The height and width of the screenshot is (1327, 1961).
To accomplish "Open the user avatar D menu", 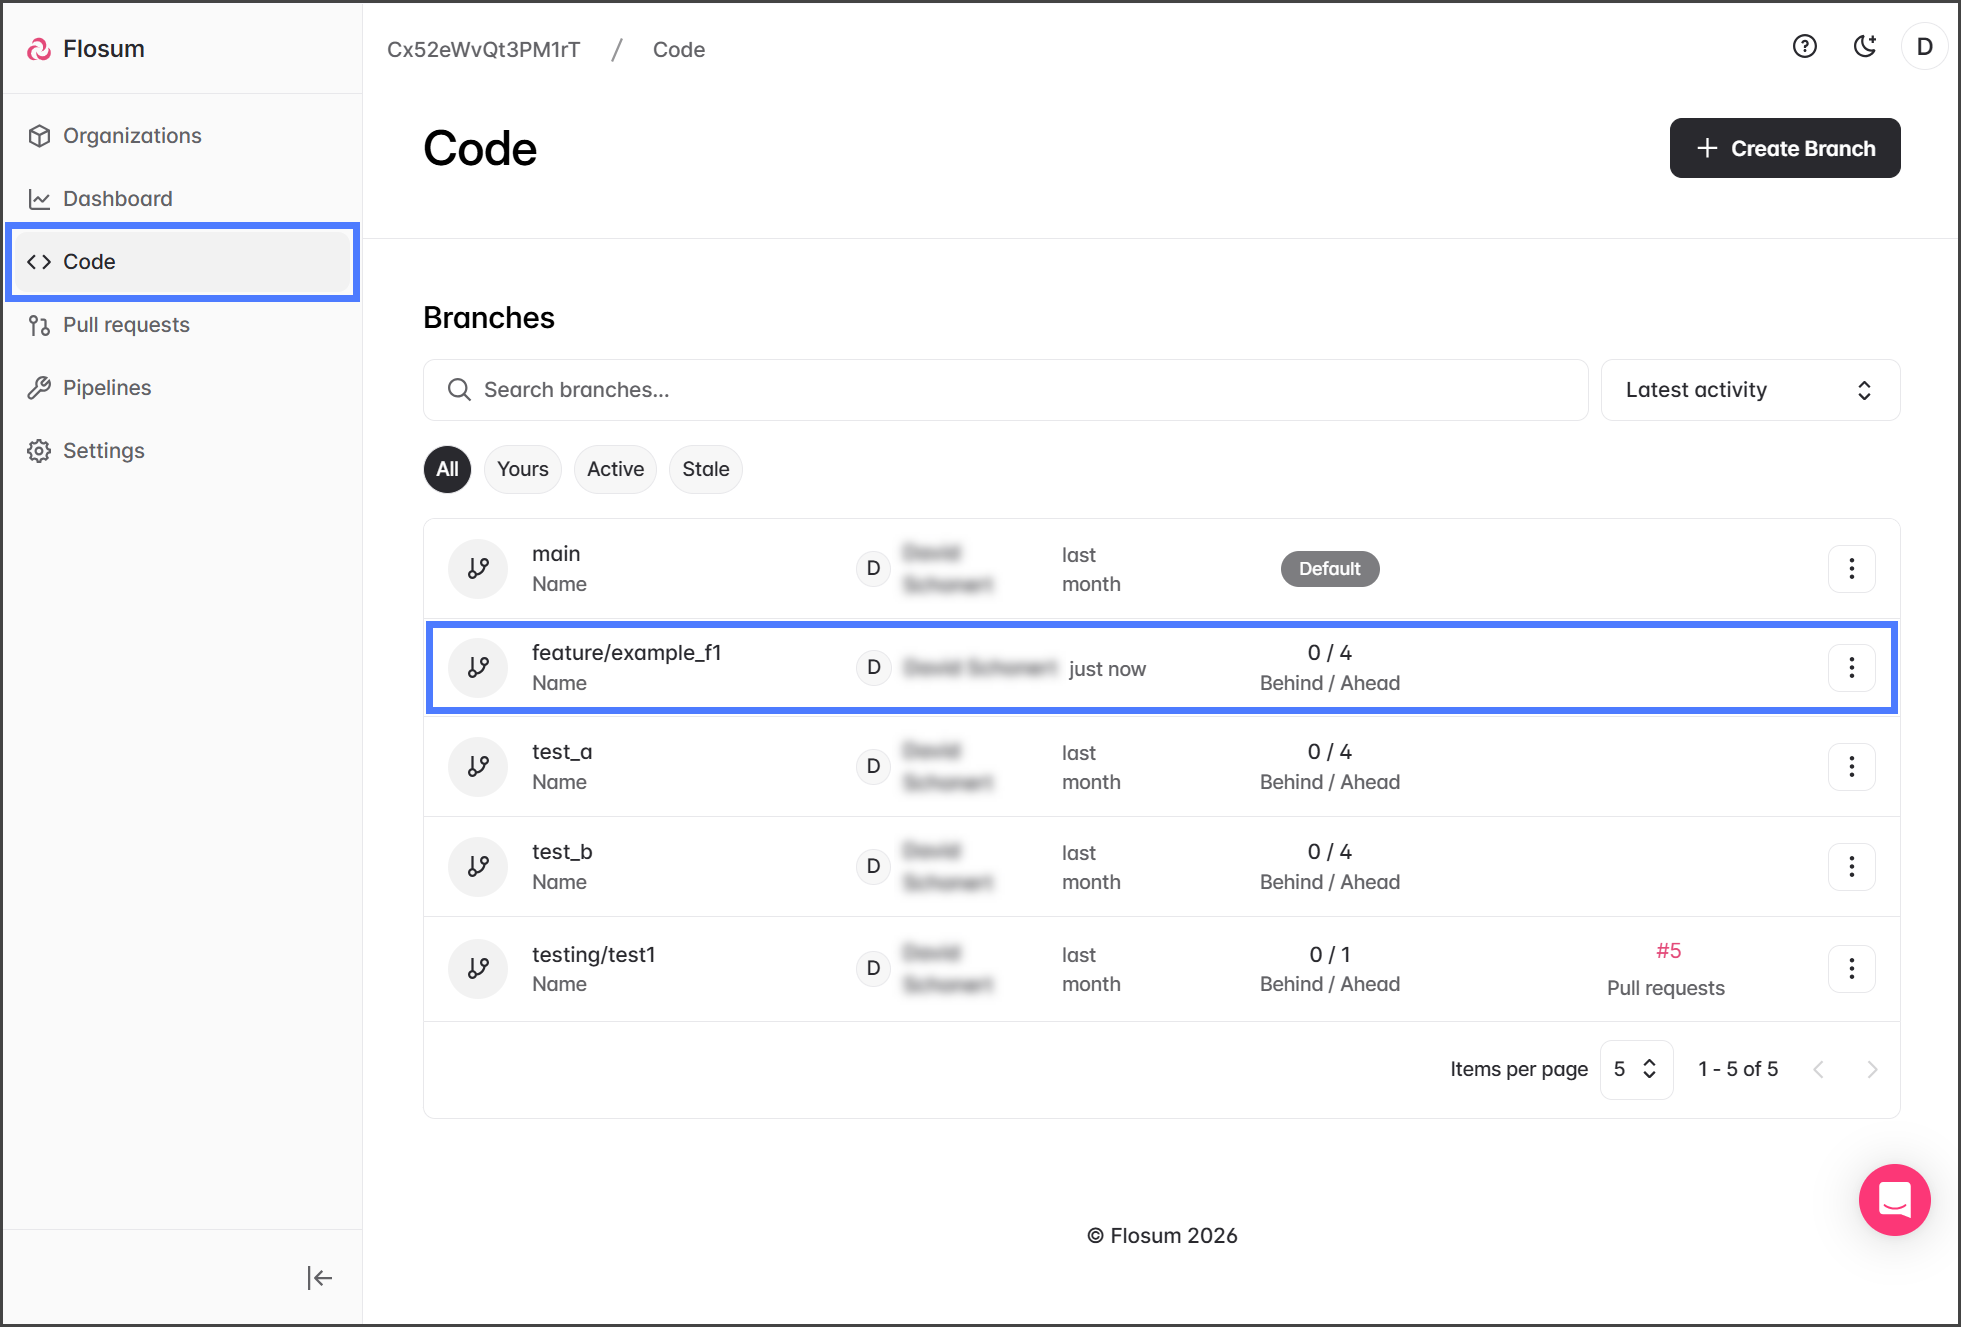I will click(x=1924, y=47).
